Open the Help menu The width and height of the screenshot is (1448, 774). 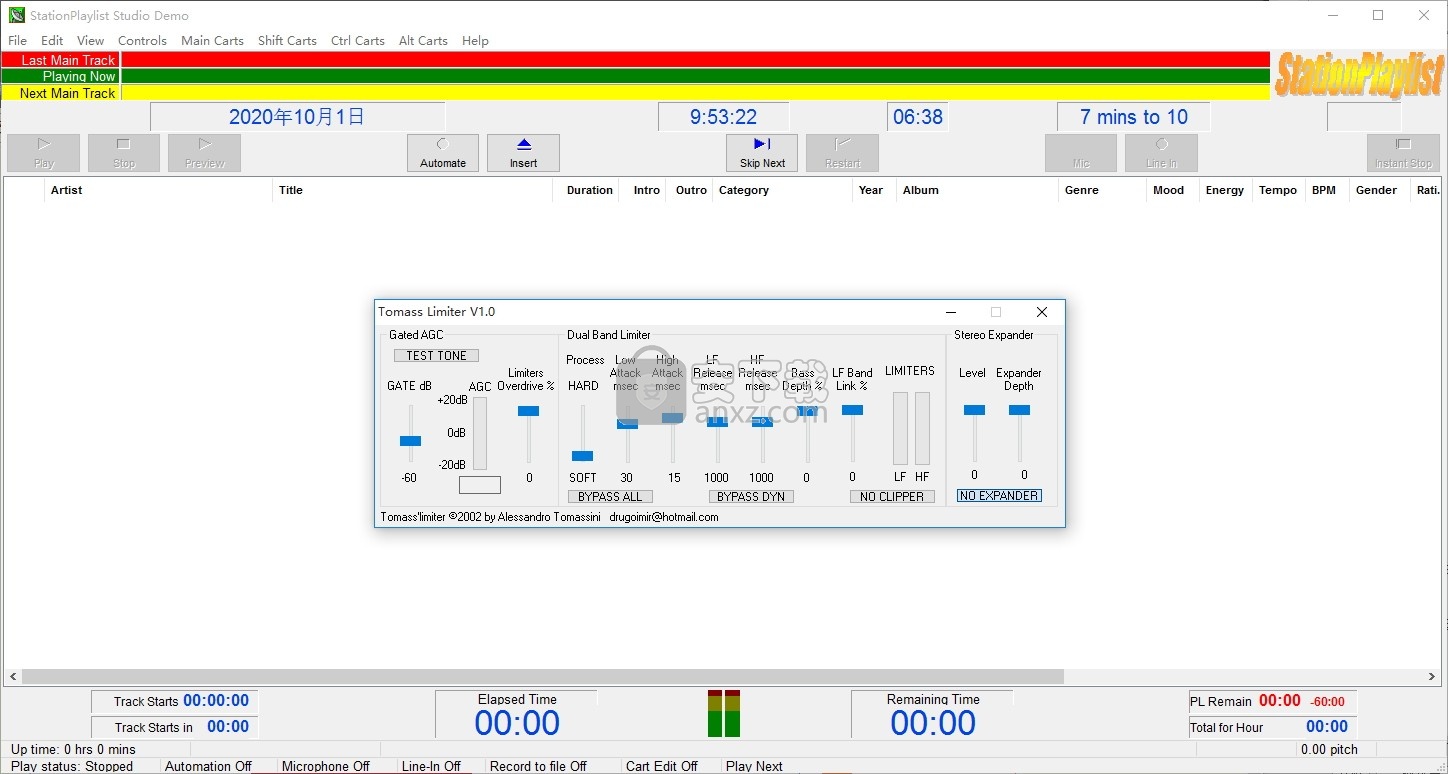pyautogui.click(x=475, y=41)
